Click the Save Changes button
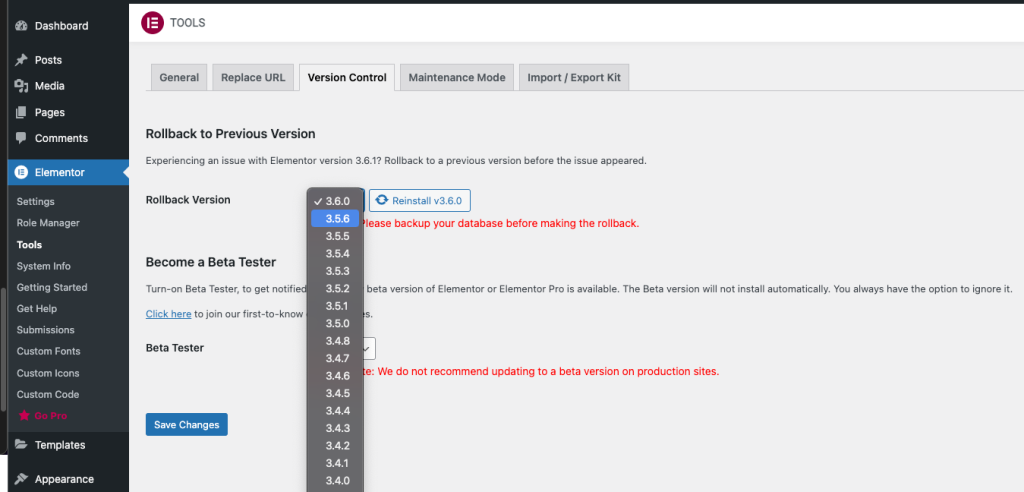 pos(186,425)
